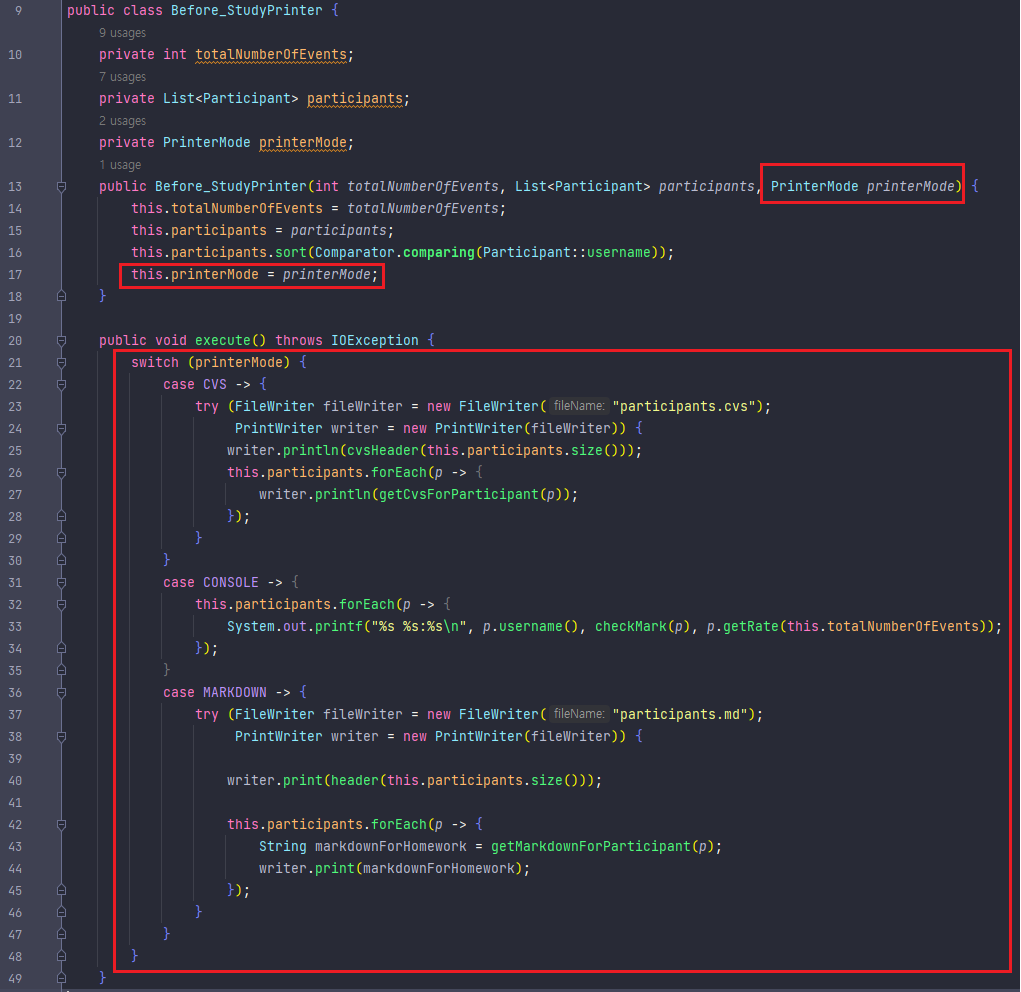Collapse the constructor at line 13 fold marker
The image size is (1021, 992).
tap(61, 187)
